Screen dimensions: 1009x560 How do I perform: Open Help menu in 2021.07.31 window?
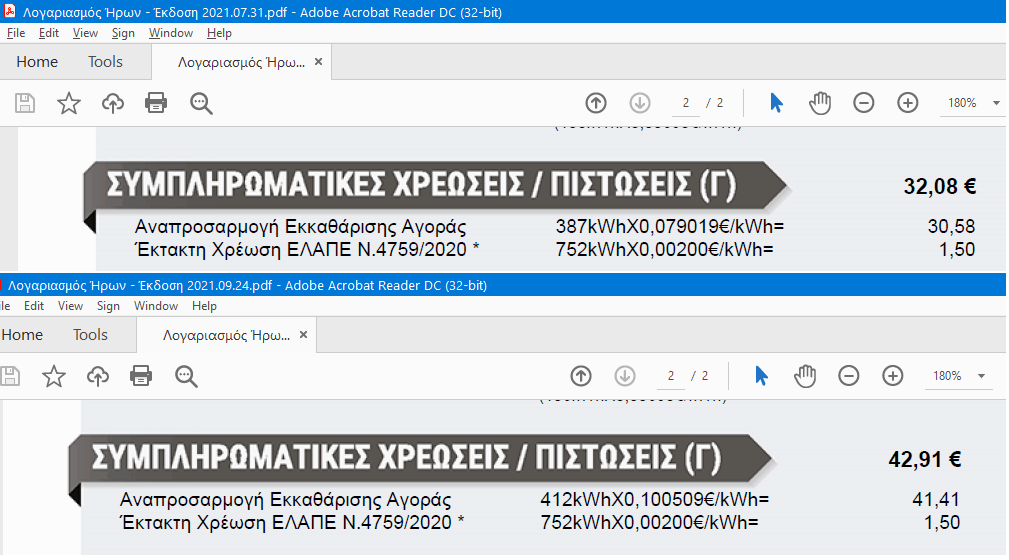pyautogui.click(x=219, y=33)
